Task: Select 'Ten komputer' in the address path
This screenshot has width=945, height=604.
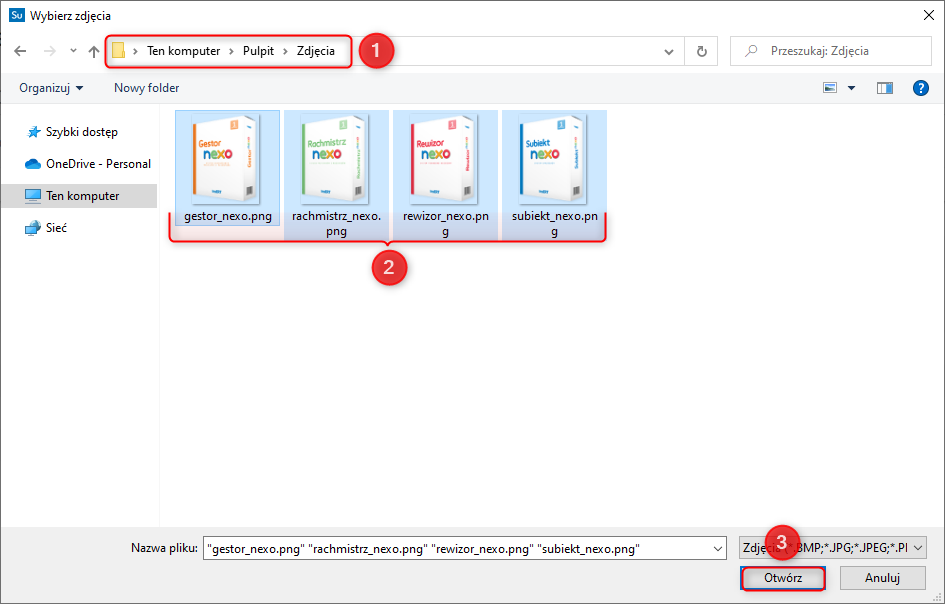Action: point(183,51)
